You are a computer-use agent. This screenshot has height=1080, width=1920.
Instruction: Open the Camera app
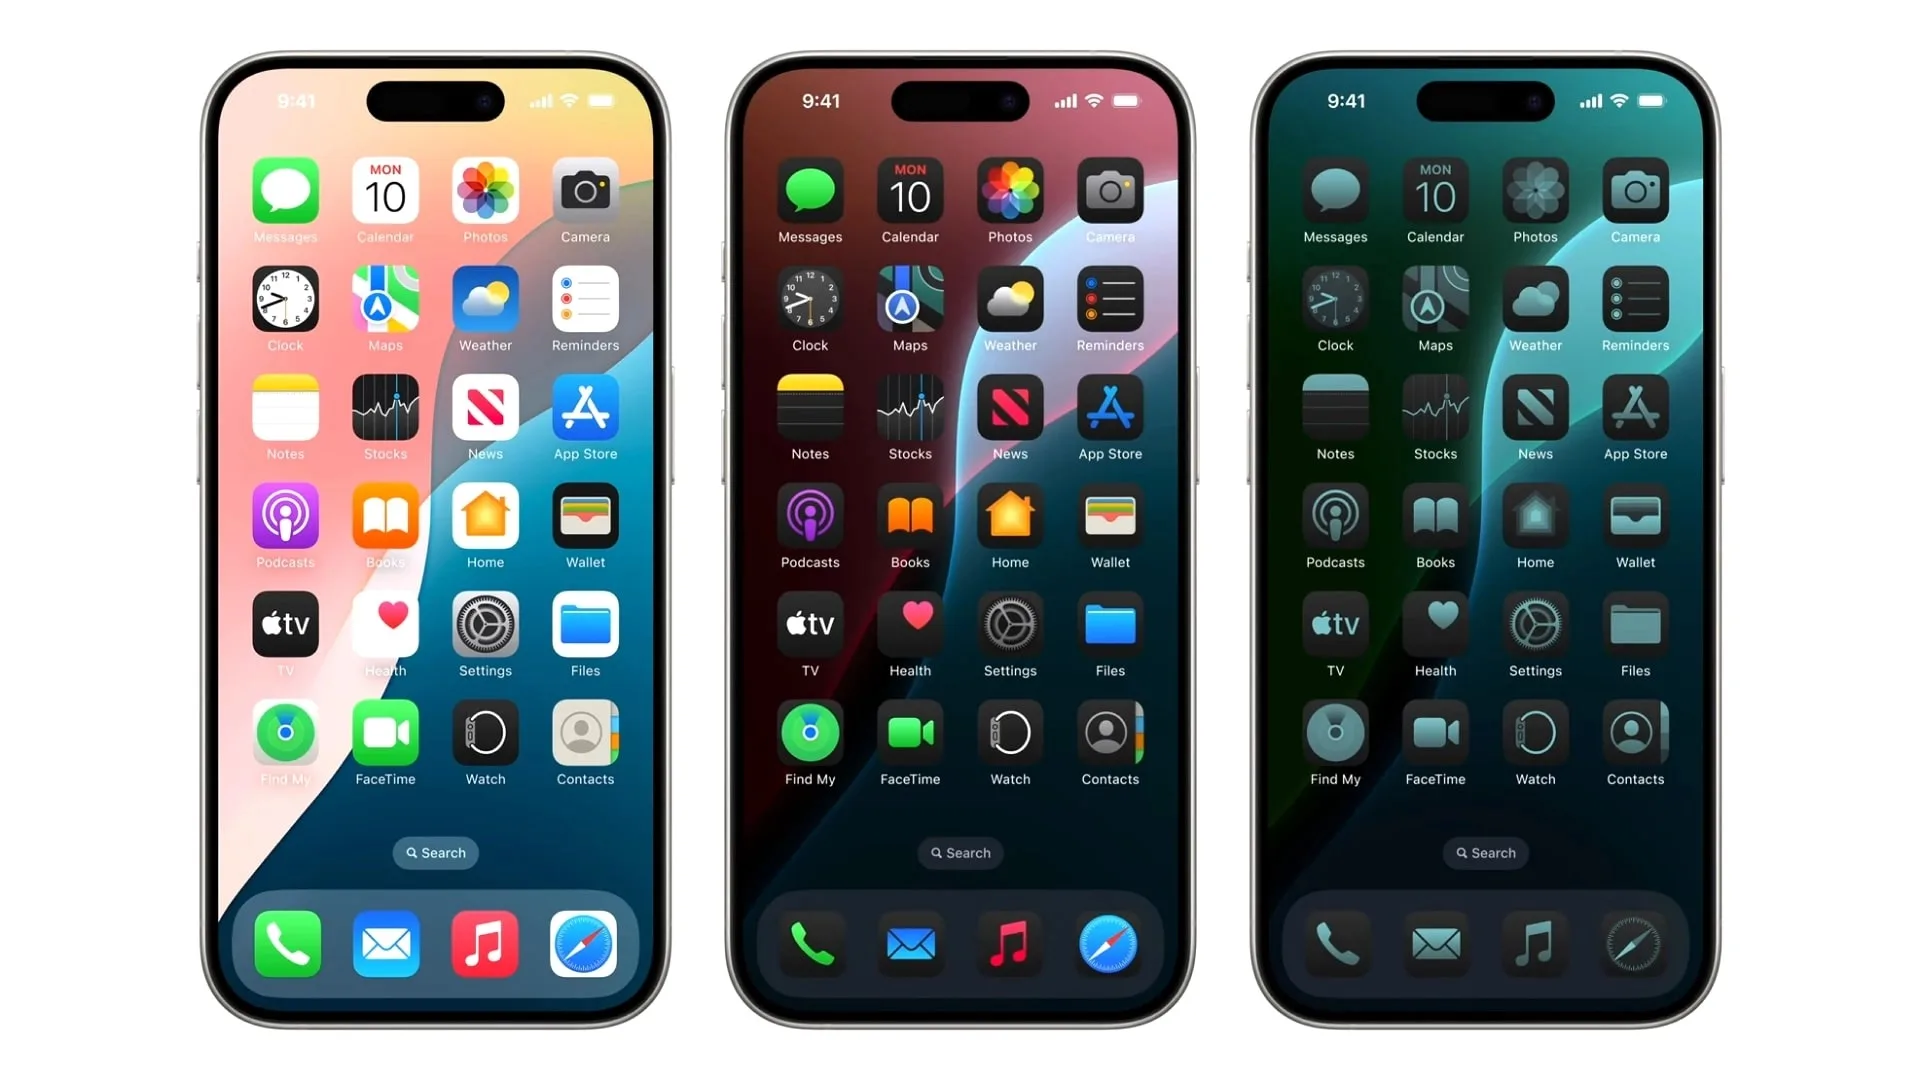coord(585,194)
